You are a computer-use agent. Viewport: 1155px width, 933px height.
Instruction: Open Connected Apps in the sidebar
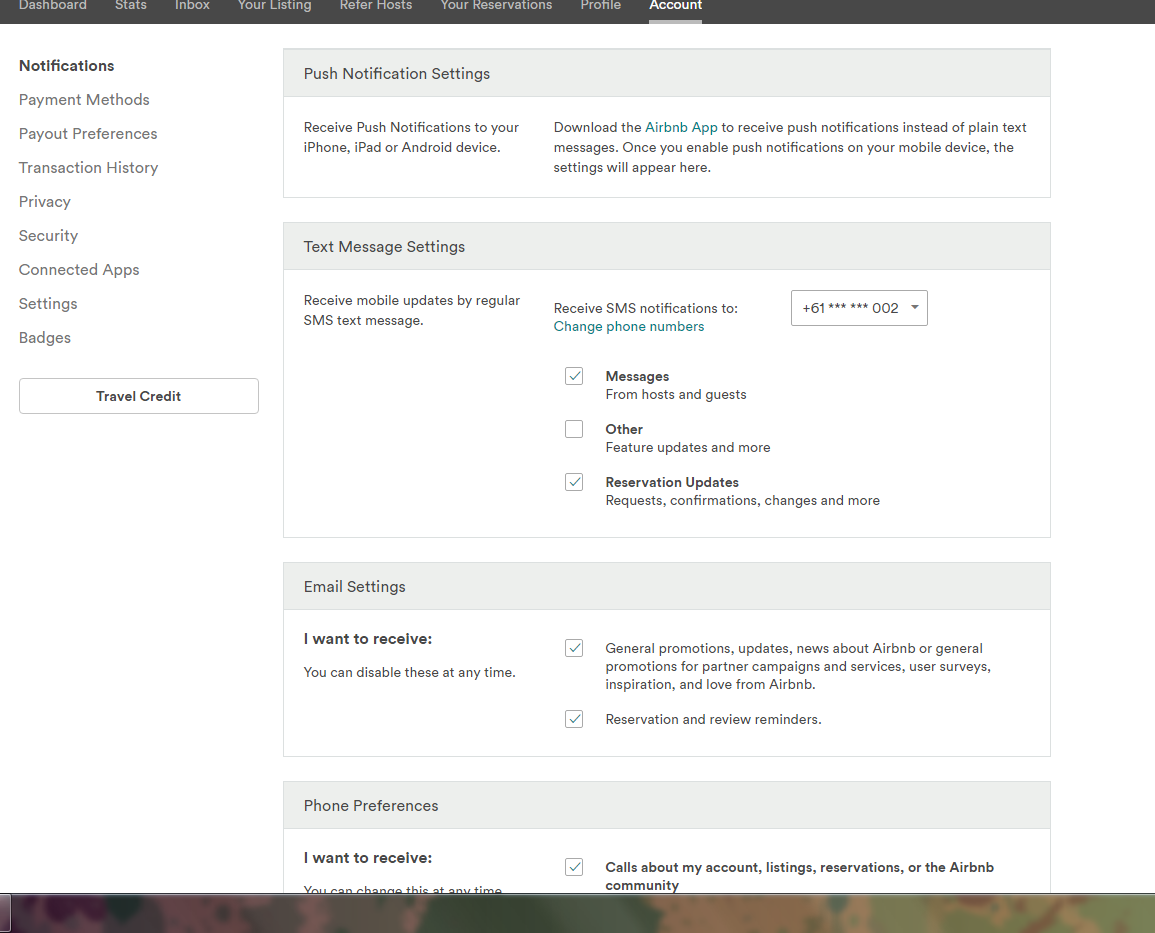tap(79, 270)
